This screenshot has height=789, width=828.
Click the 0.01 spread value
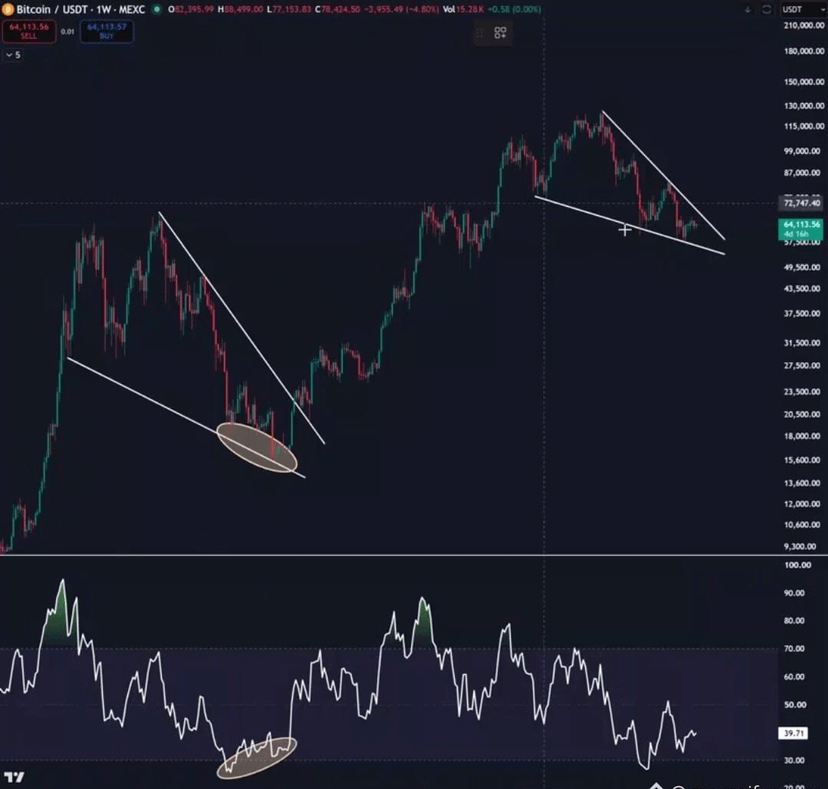(68, 32)
